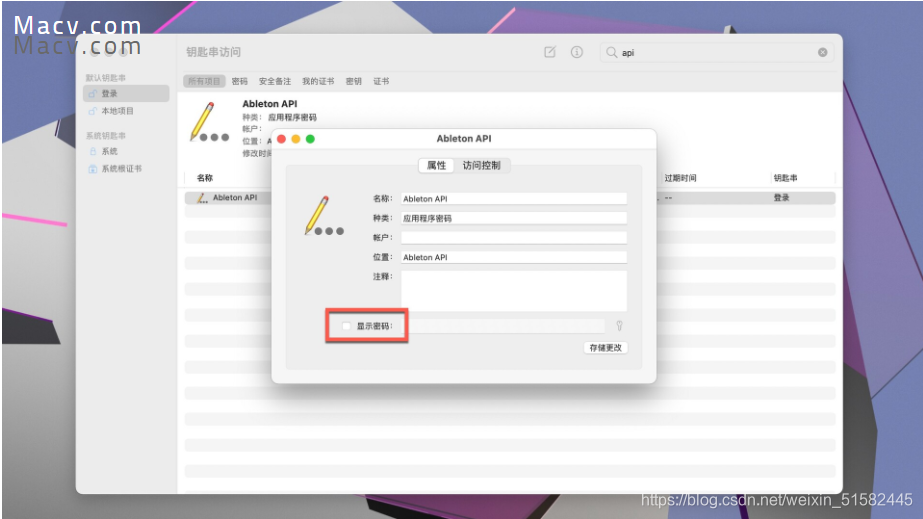Screen dimensions: 923x519
Task: Select the 密钥 category tab
Action: click(353, 81)
